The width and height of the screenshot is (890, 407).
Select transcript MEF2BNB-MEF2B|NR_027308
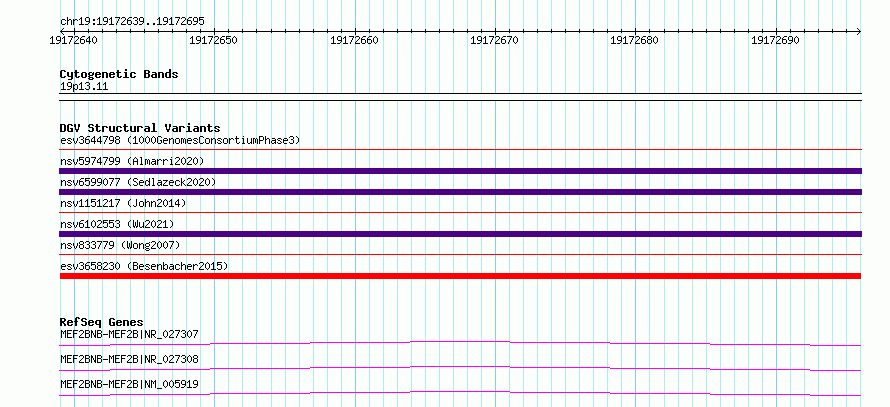click(129, 359)
